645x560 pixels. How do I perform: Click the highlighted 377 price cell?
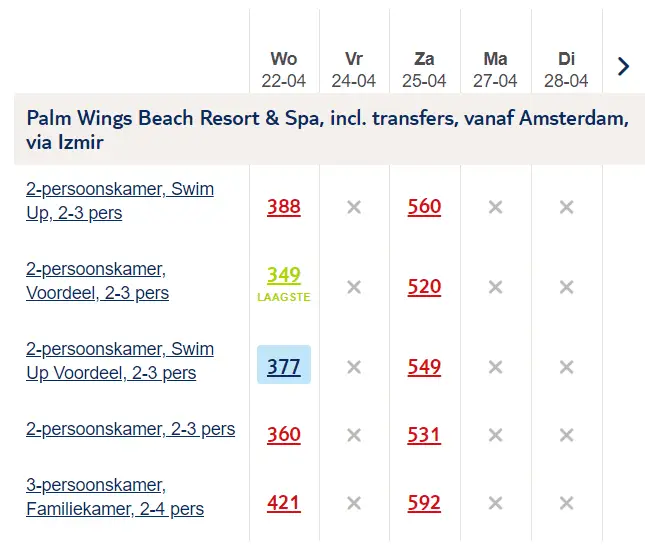click(284, 365)
